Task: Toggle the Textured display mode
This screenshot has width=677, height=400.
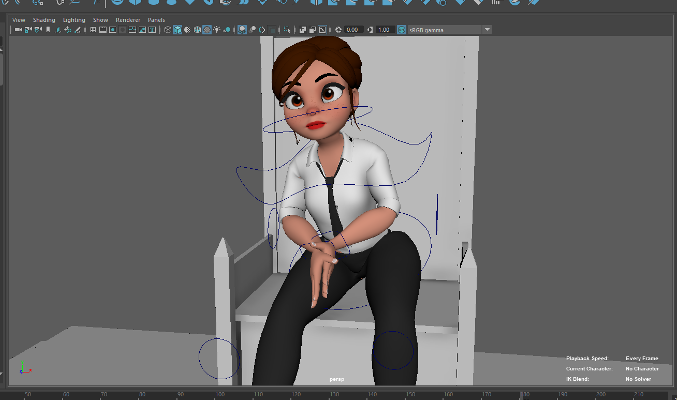Action: (x=206, y=30)
